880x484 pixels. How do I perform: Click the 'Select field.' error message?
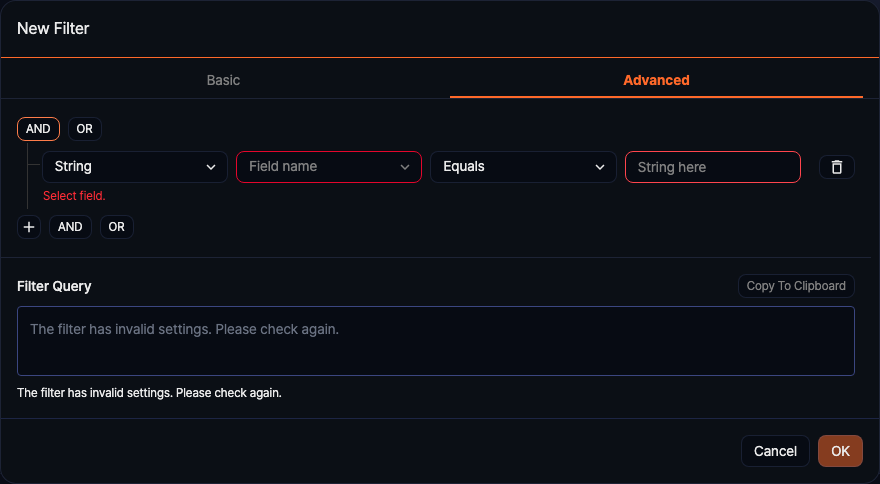point(74,196)
